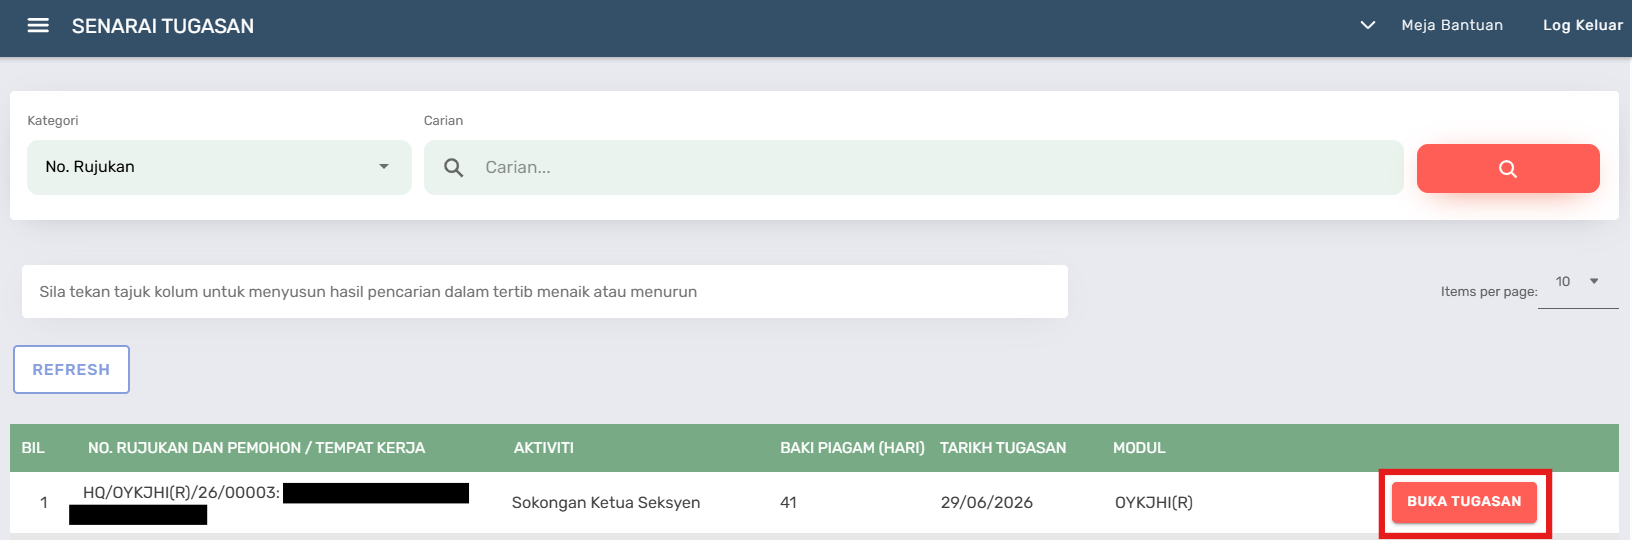The width and height of the screenshot is (1632, 540).
Task: Sort by No. Rujukan dan Pemohon column
Action: (256, 448)
